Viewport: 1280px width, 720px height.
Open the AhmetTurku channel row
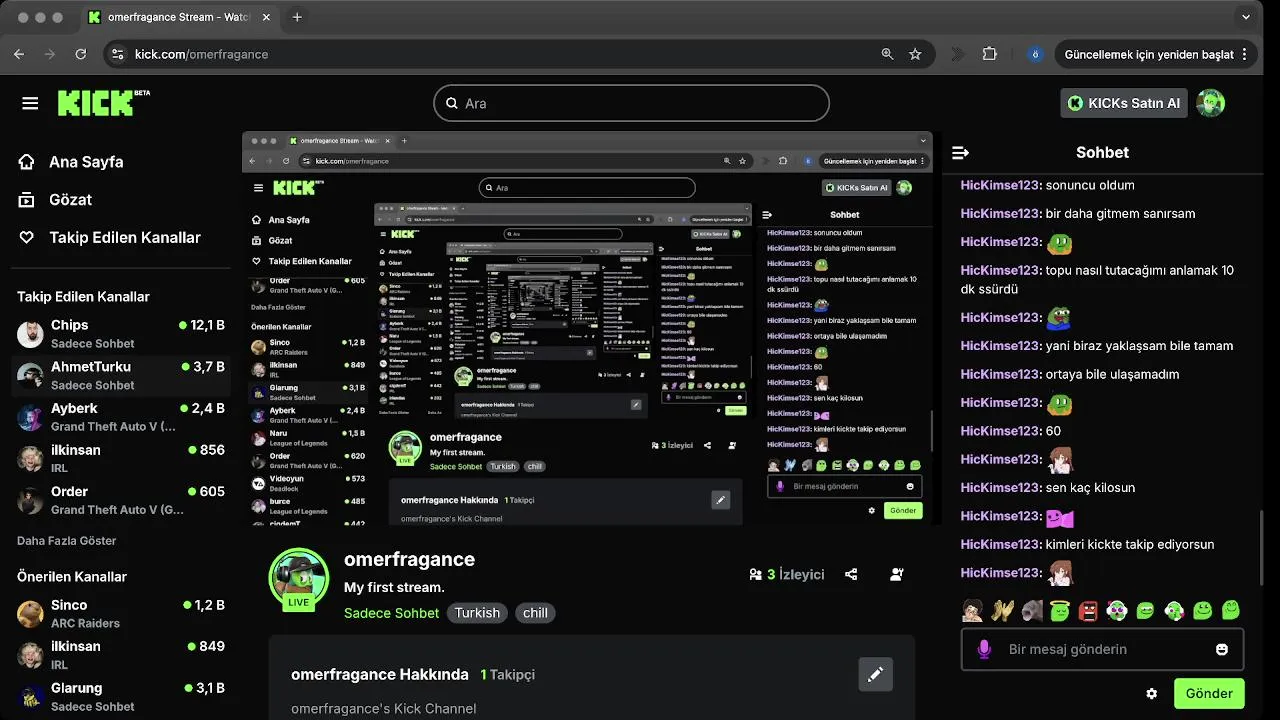coord(121,375)
